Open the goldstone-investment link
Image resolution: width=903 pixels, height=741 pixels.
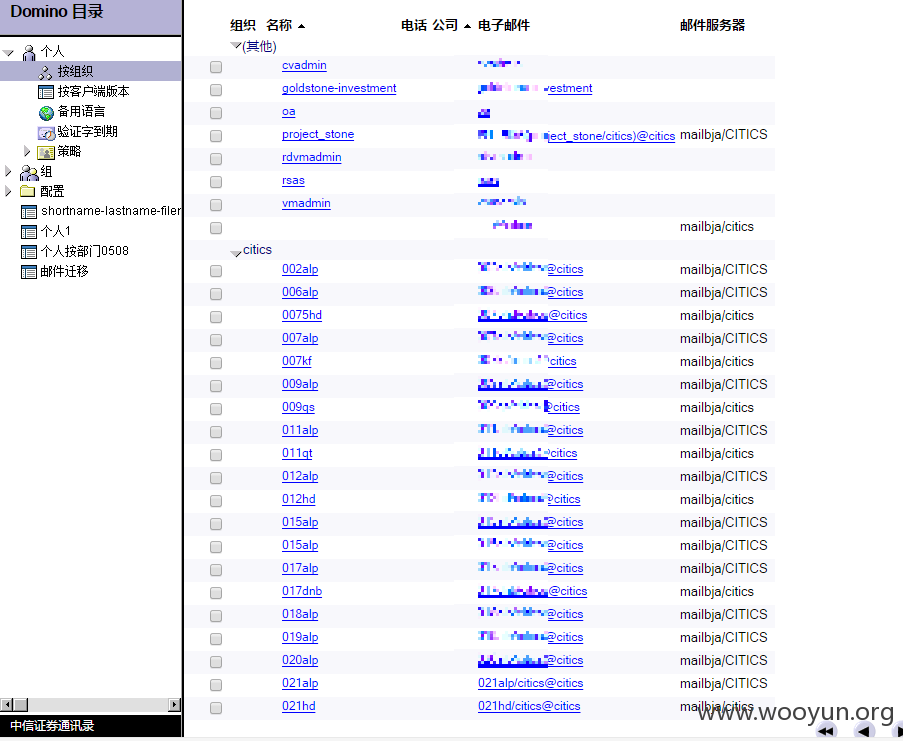coord(339,88)
